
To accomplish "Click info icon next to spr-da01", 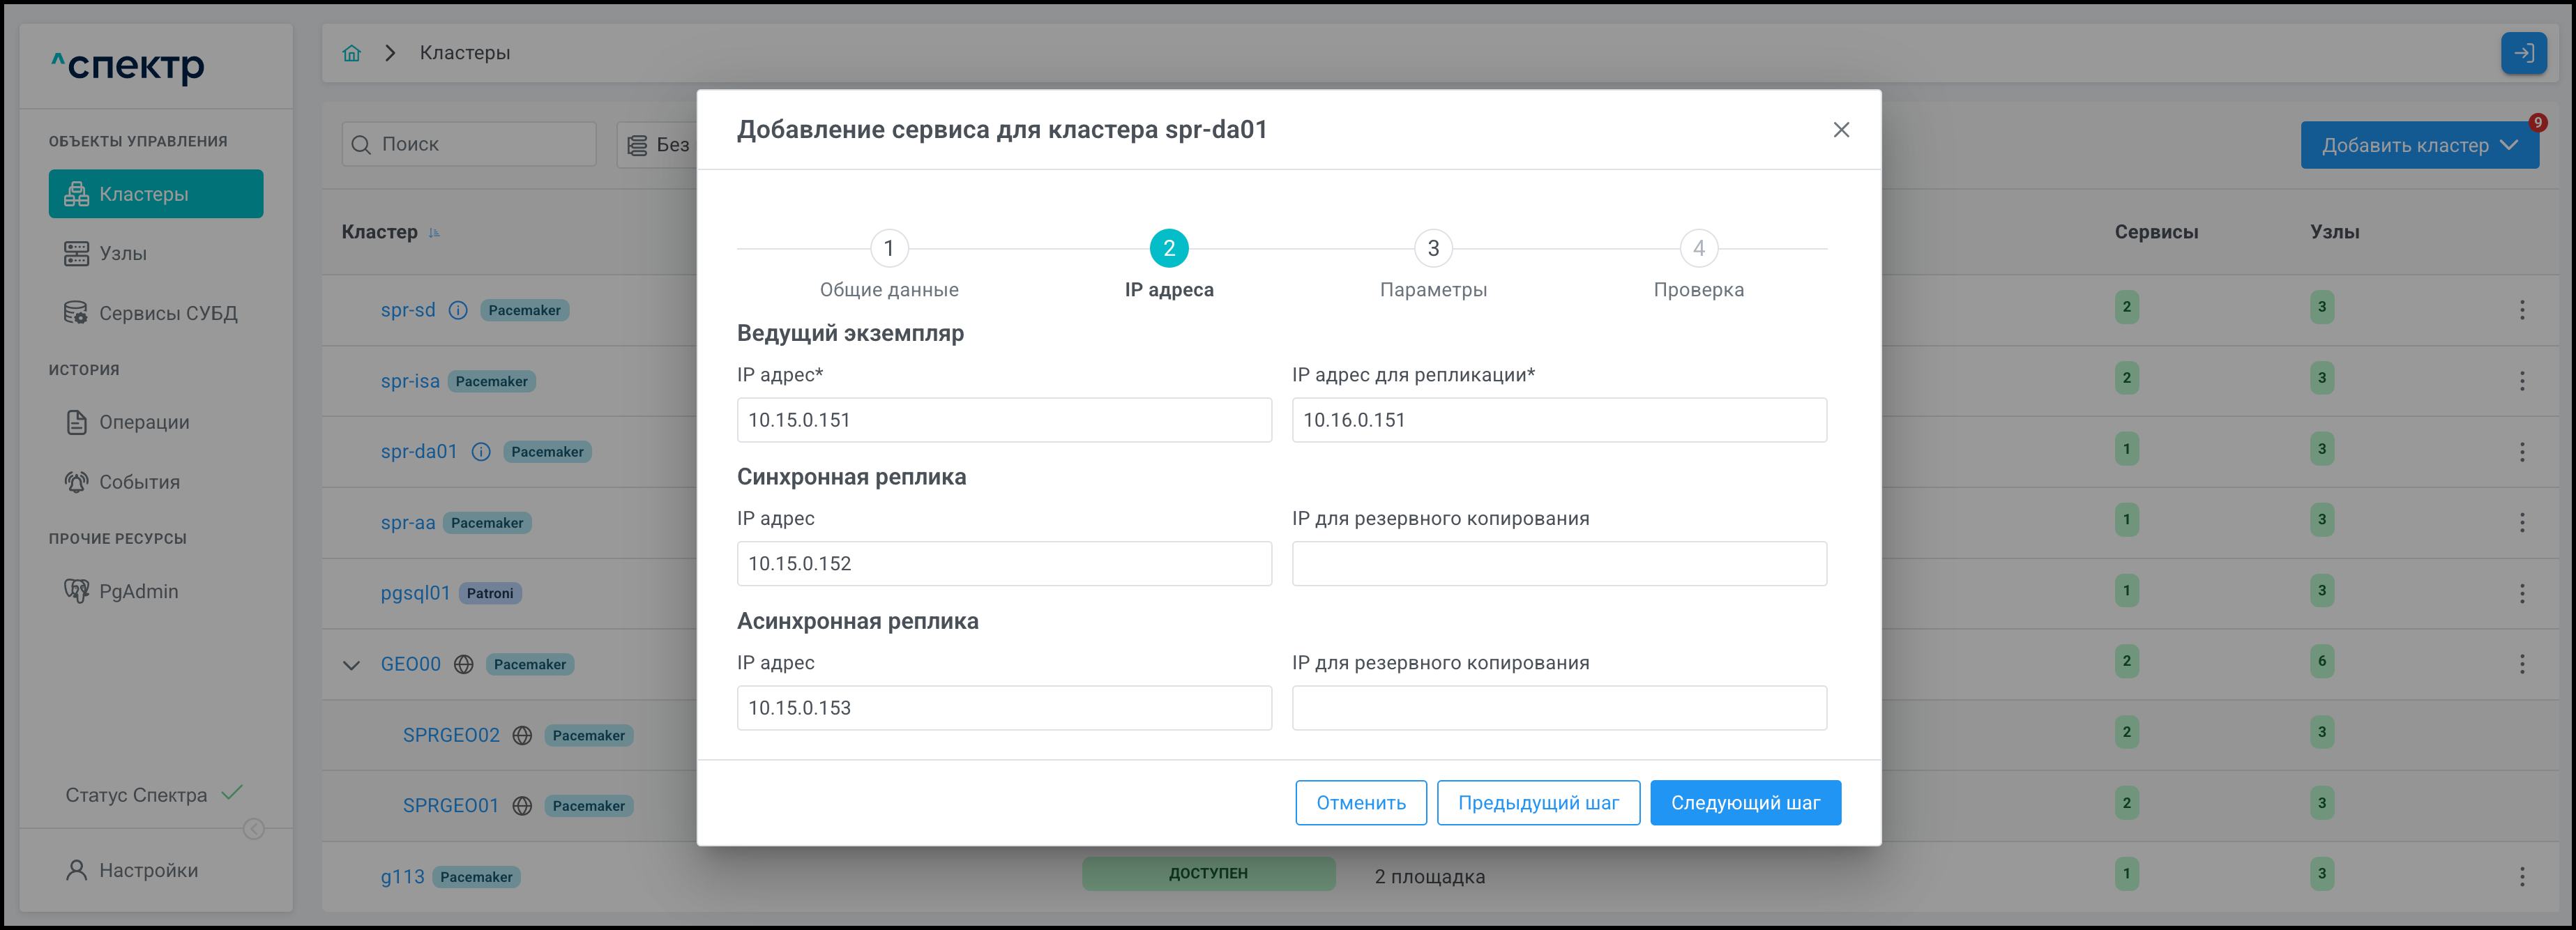I will click(x=481, y=452).
